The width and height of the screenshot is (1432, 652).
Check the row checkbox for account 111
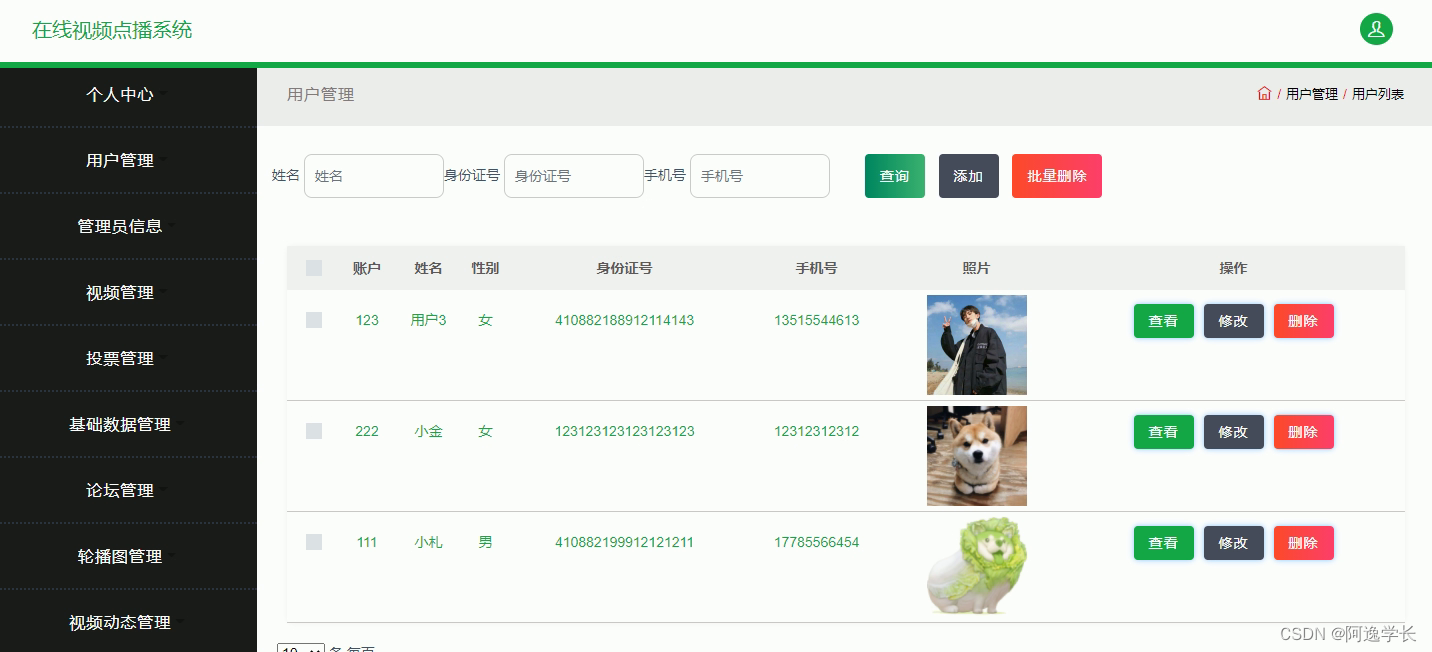(314, 542)
